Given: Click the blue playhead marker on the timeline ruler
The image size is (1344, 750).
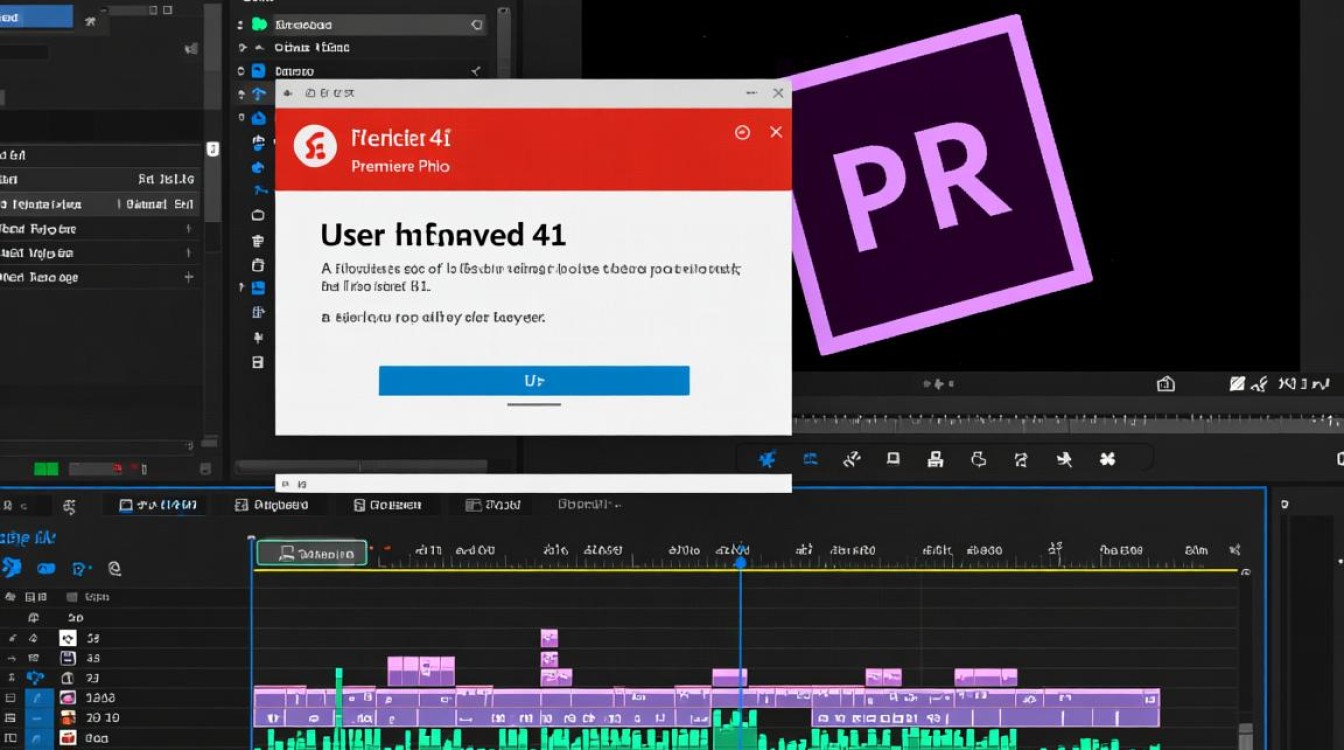Looking at the screenshot, I should coord(741,562).
